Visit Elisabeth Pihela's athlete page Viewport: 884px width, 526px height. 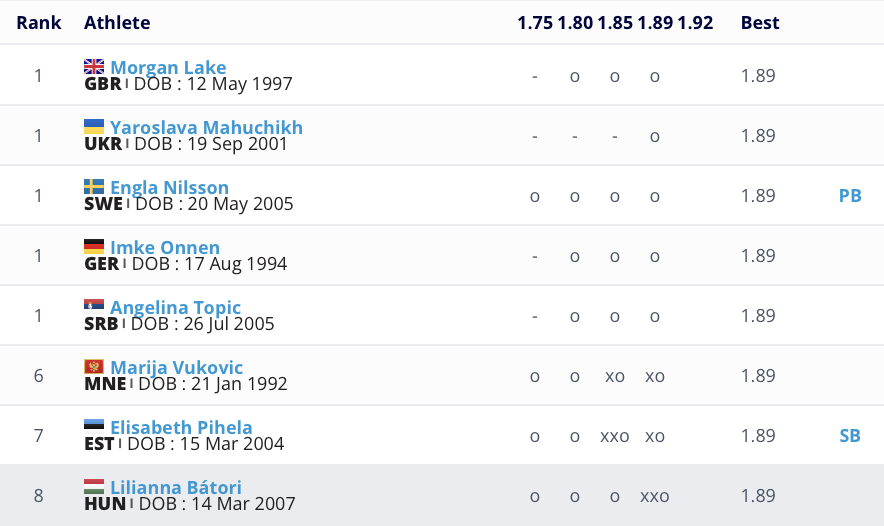181,428
